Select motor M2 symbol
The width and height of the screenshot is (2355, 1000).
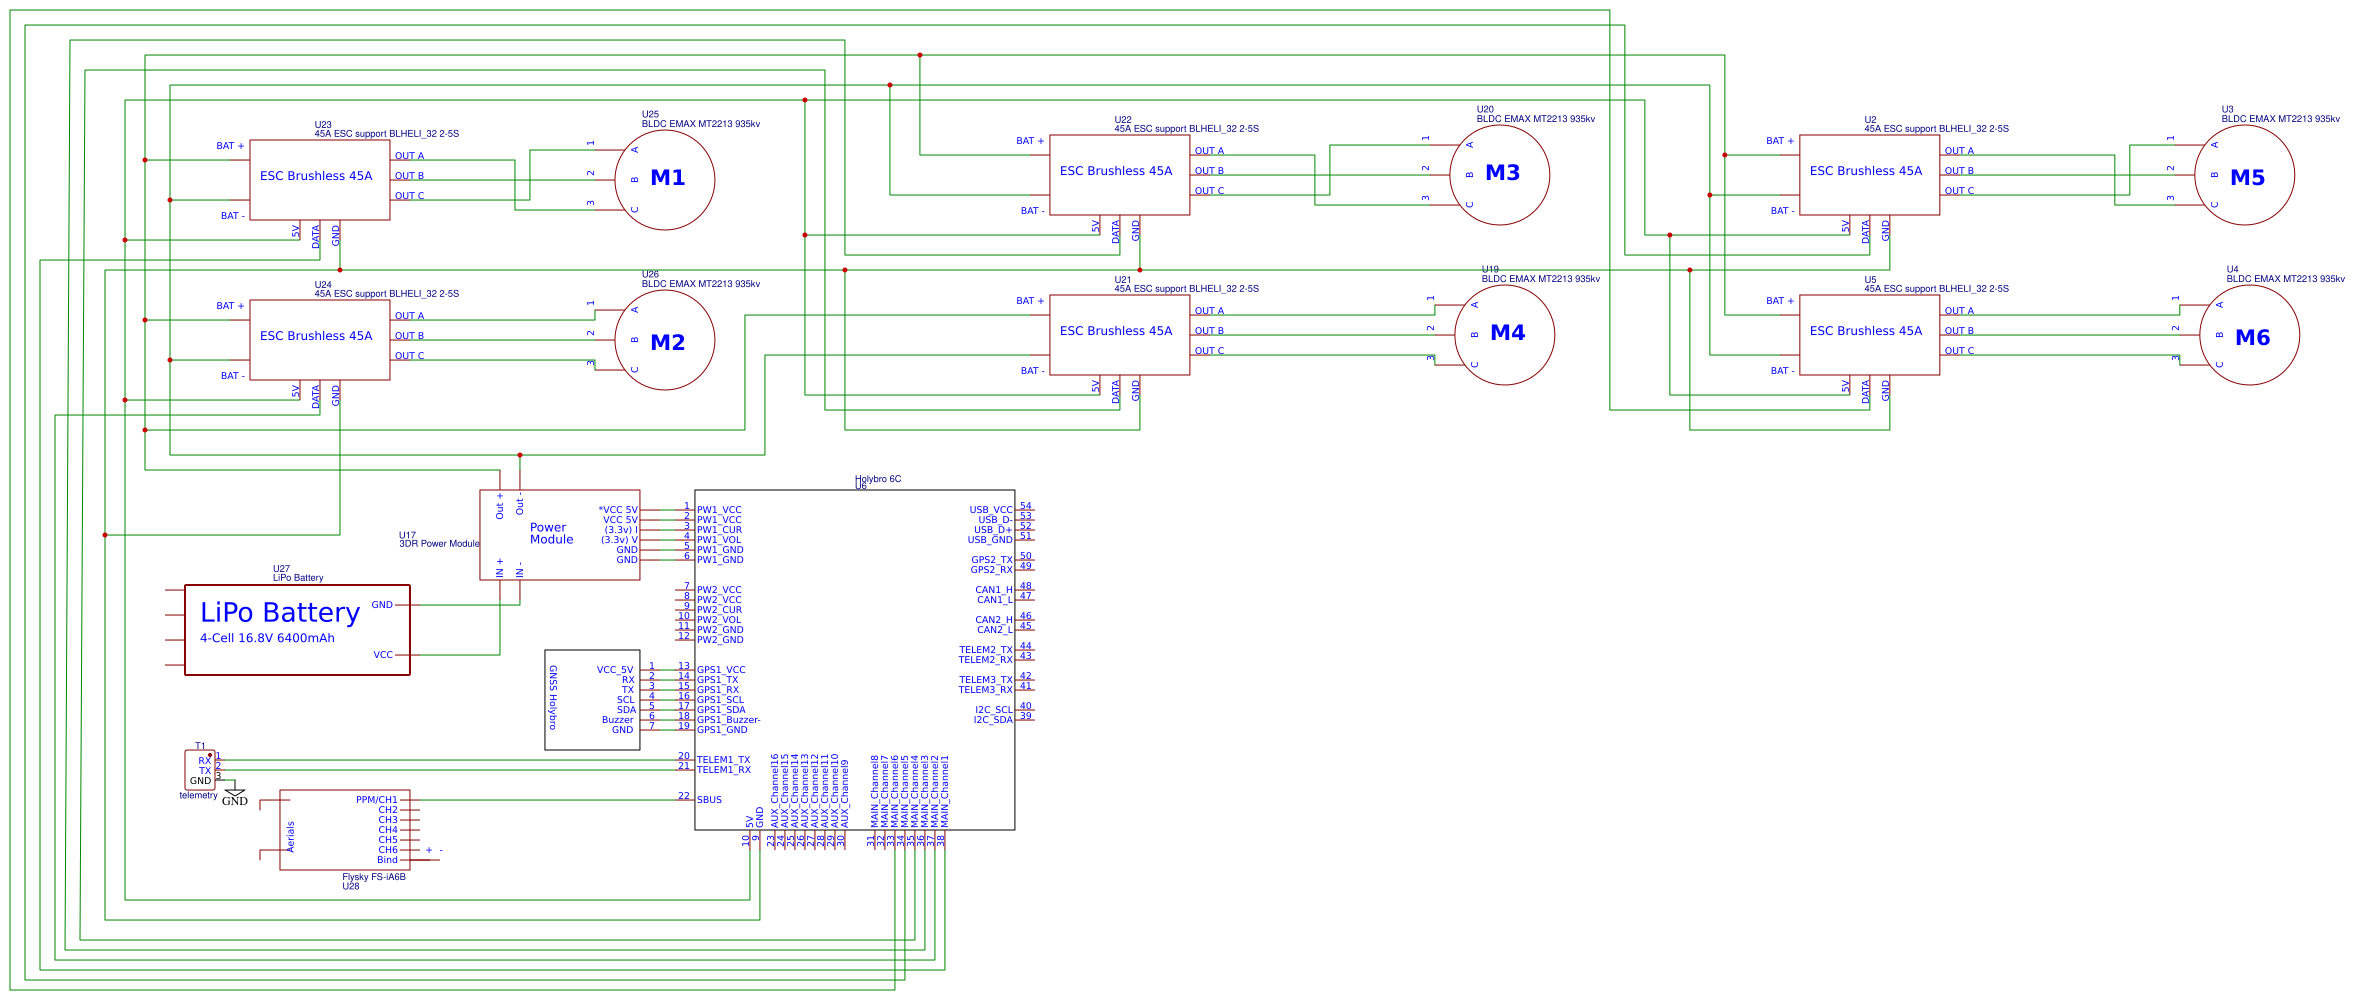pyautogui.click(x=665, y=340)
